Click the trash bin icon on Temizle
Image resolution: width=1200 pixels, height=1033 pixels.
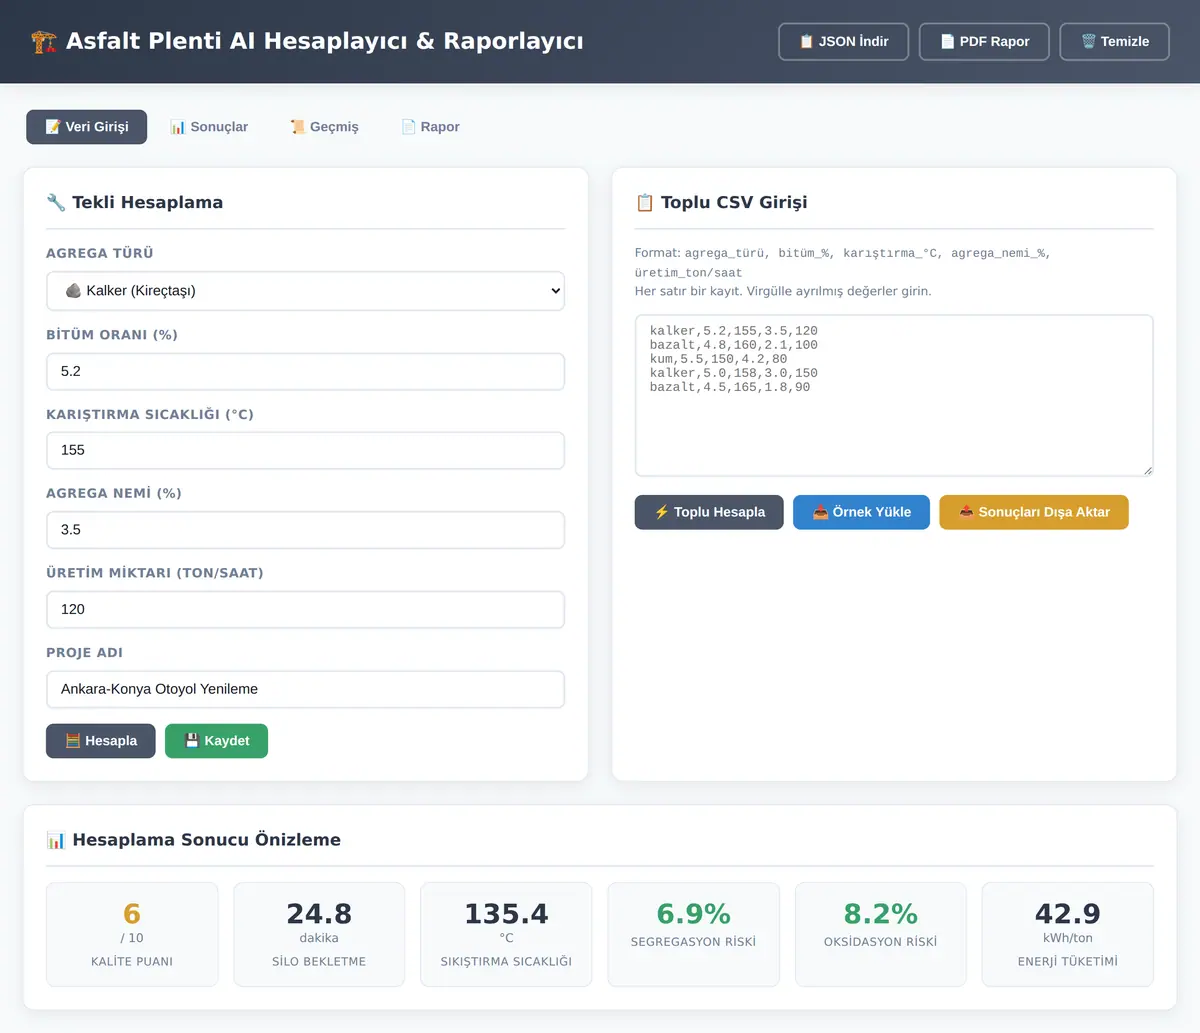tap(1088, 41)
